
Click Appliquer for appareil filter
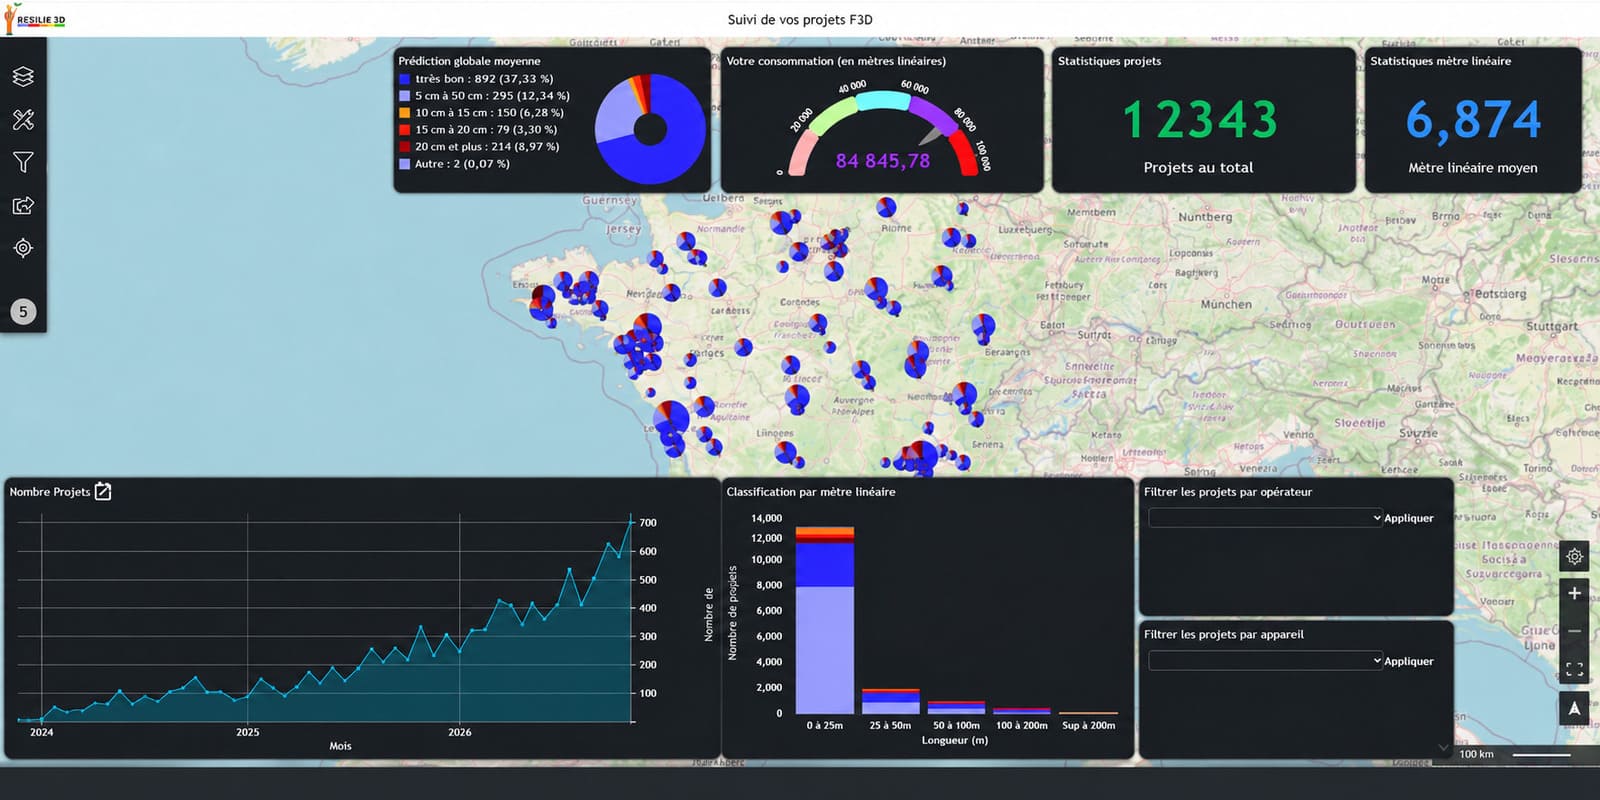pyautogui.click(x=1409, y=661)
